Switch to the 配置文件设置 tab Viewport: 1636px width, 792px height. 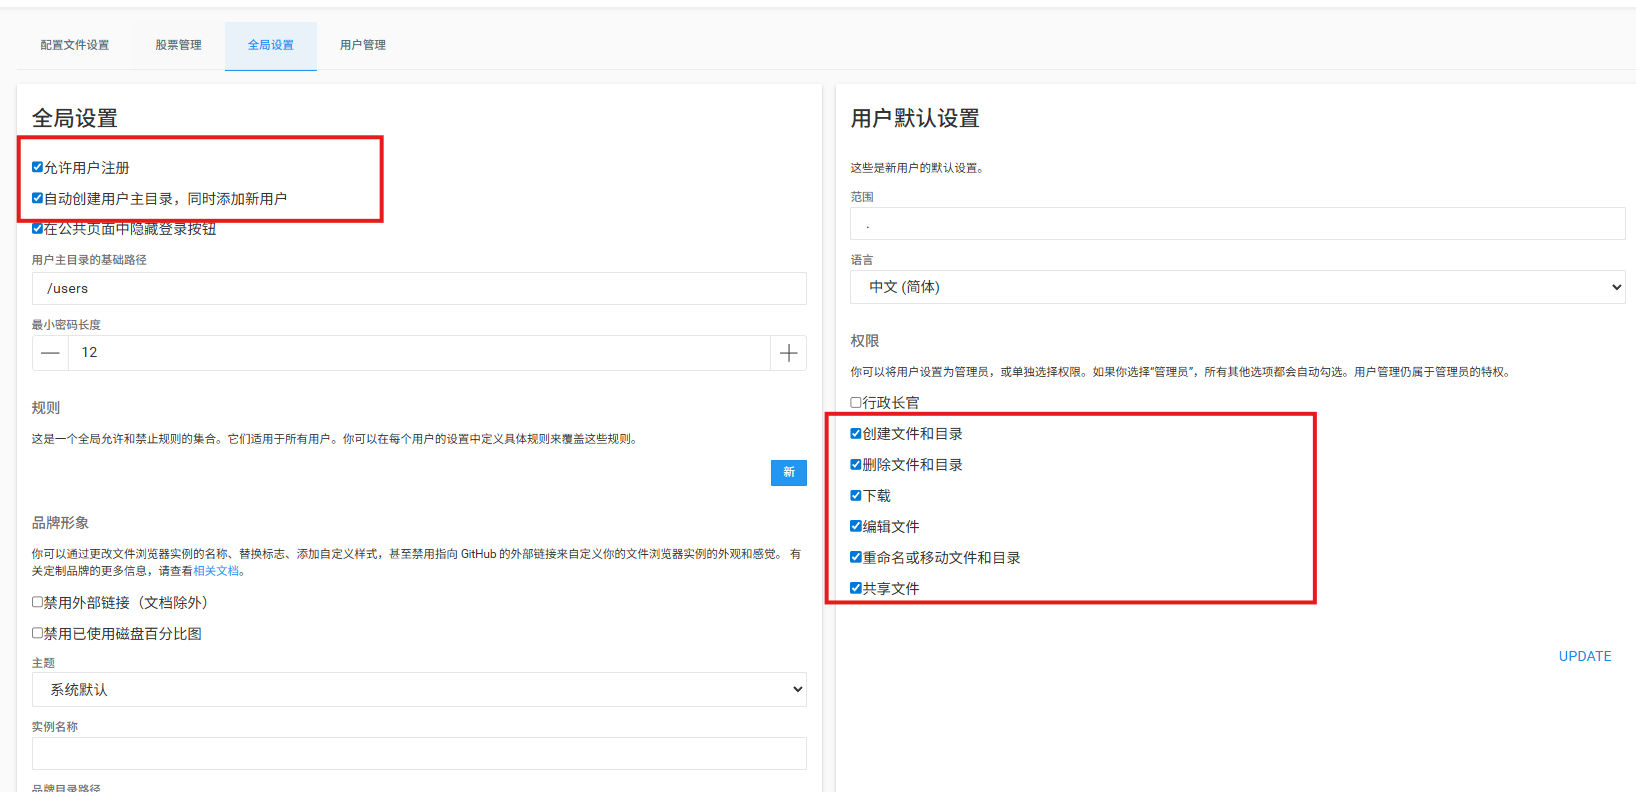click(75, 45)
